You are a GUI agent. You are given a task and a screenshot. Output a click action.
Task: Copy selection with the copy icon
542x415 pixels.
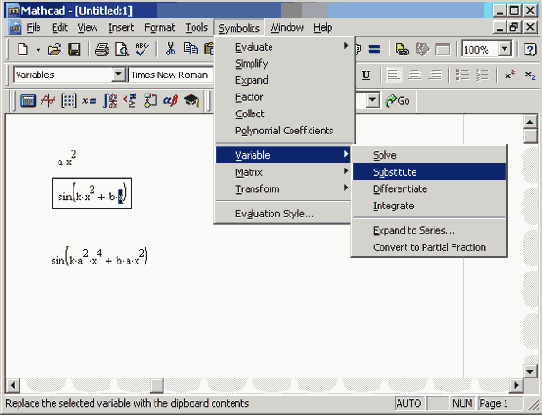190,49
